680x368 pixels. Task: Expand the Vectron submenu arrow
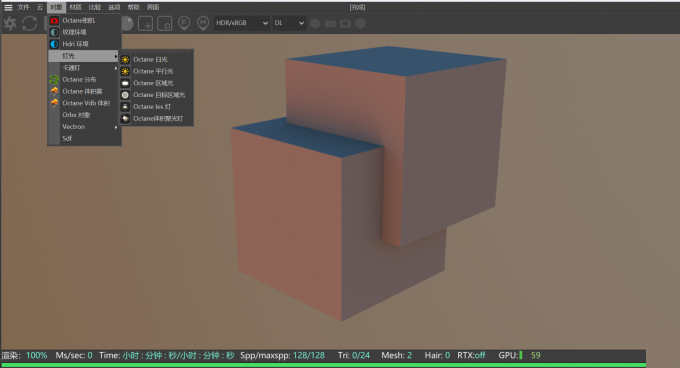click(116, 127)
